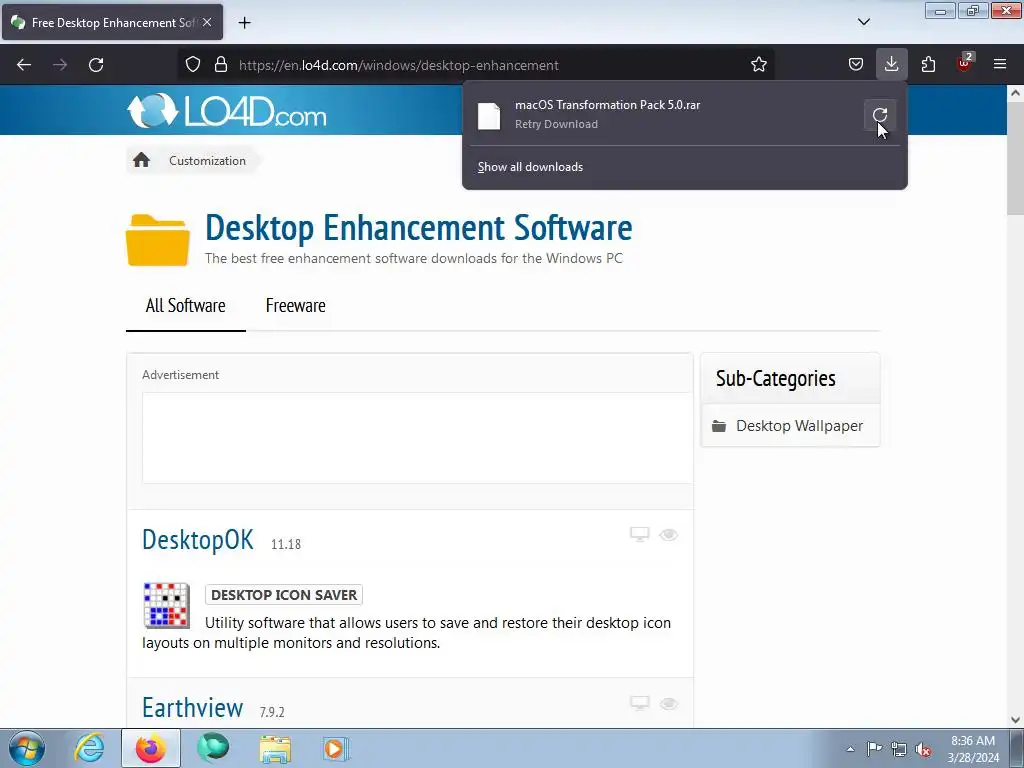Screen dimensions: 1024x768
Task: Click the forward navigation arrow
Action: tap(60, 65)
